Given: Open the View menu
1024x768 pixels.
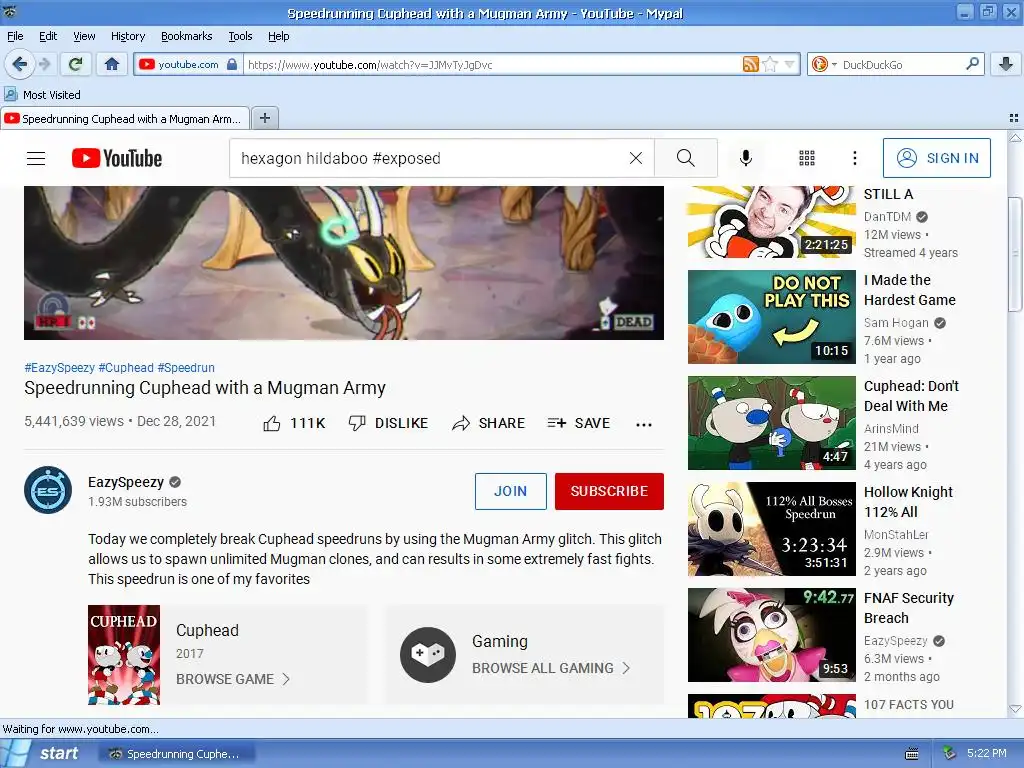Looking at the screenshot, I should (84, 36).
